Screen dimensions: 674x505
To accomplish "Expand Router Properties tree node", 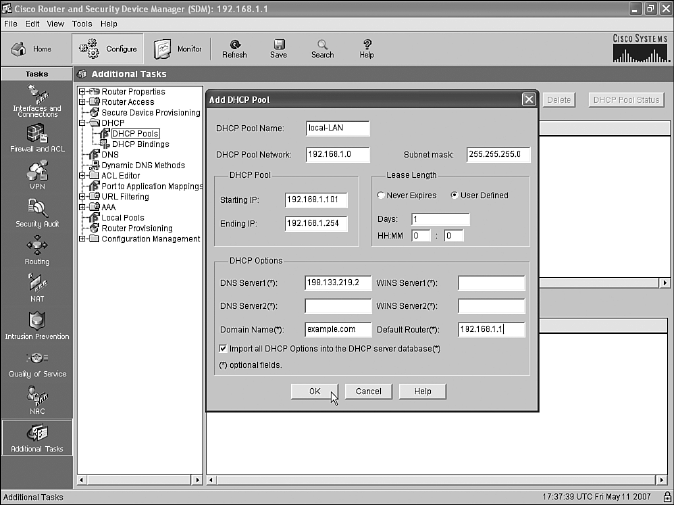I will (x=82, y=92).
